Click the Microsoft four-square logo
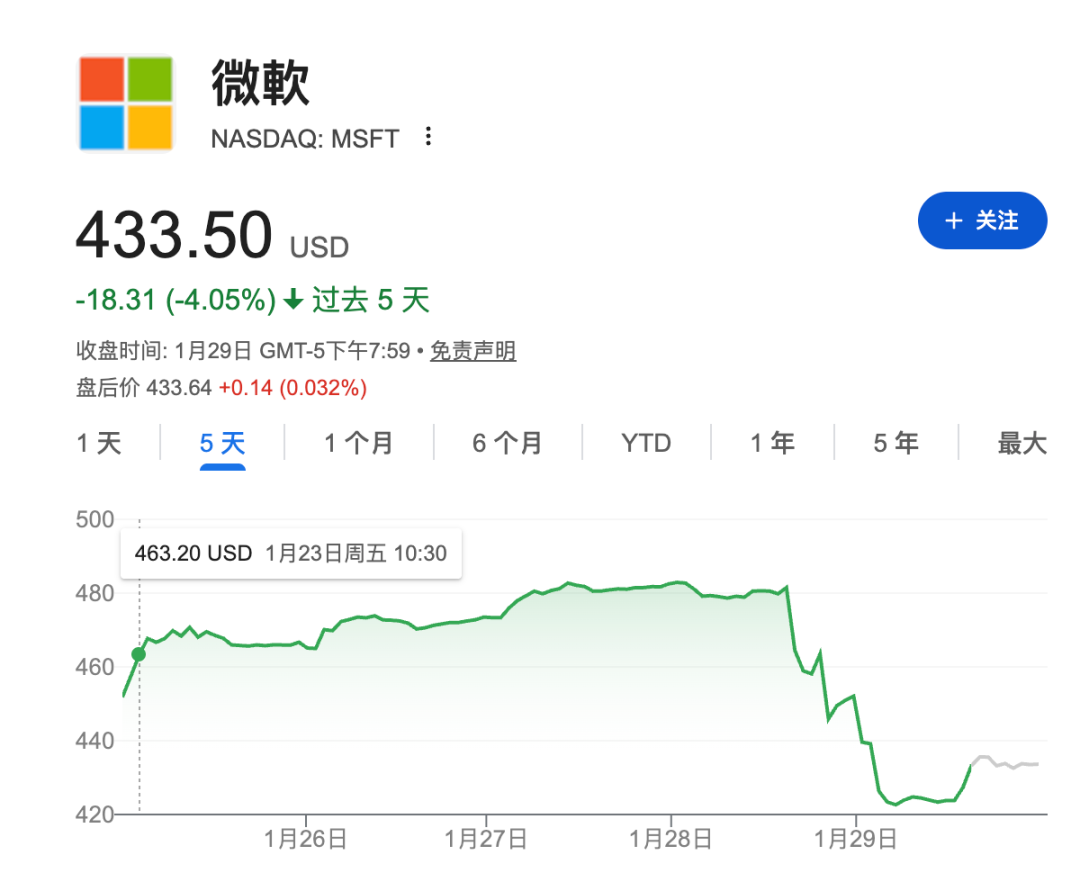This screenshot has height=873, width=1080. [126, 101]
